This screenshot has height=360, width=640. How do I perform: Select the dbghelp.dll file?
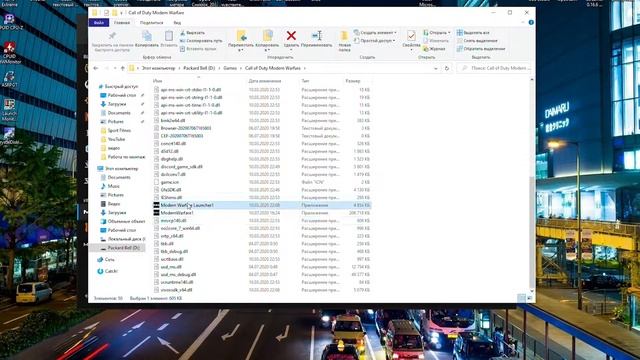coord(261,159)
